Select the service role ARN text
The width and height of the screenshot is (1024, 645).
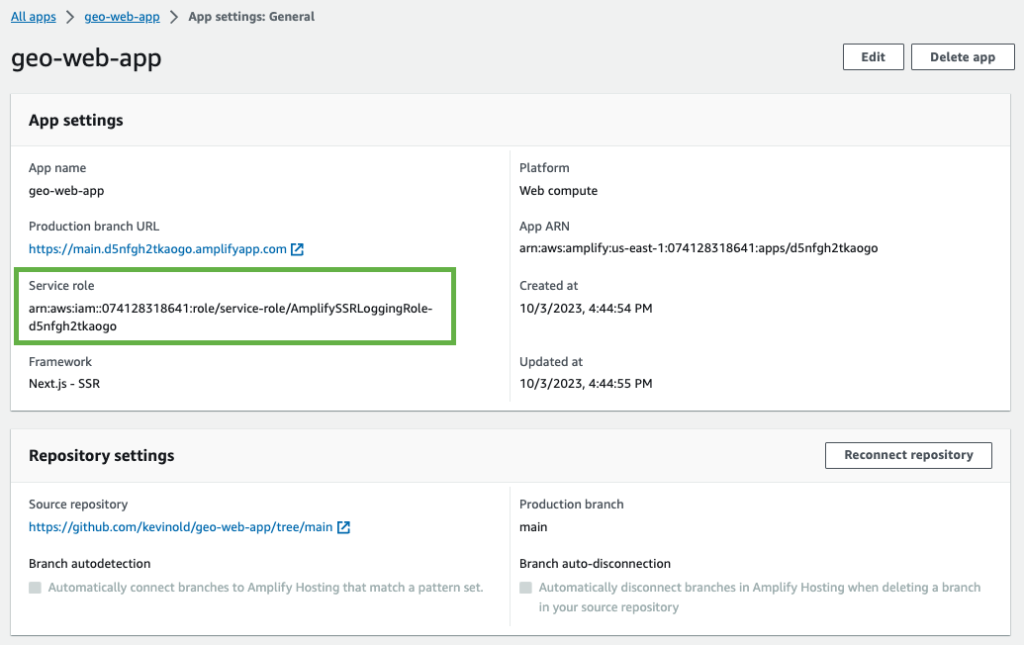tap(231, 317)
